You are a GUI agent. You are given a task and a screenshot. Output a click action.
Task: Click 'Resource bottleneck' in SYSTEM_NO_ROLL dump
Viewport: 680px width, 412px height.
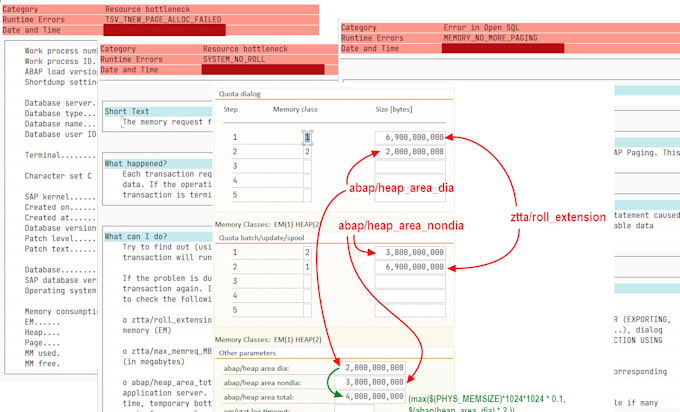[245, 49]
